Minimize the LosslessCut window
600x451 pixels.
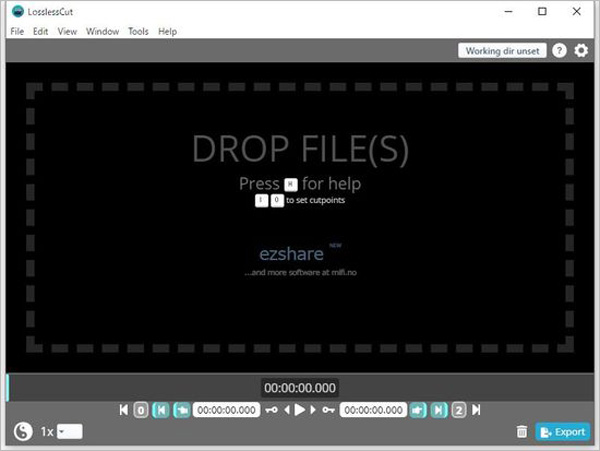click(x=508, y=11)
